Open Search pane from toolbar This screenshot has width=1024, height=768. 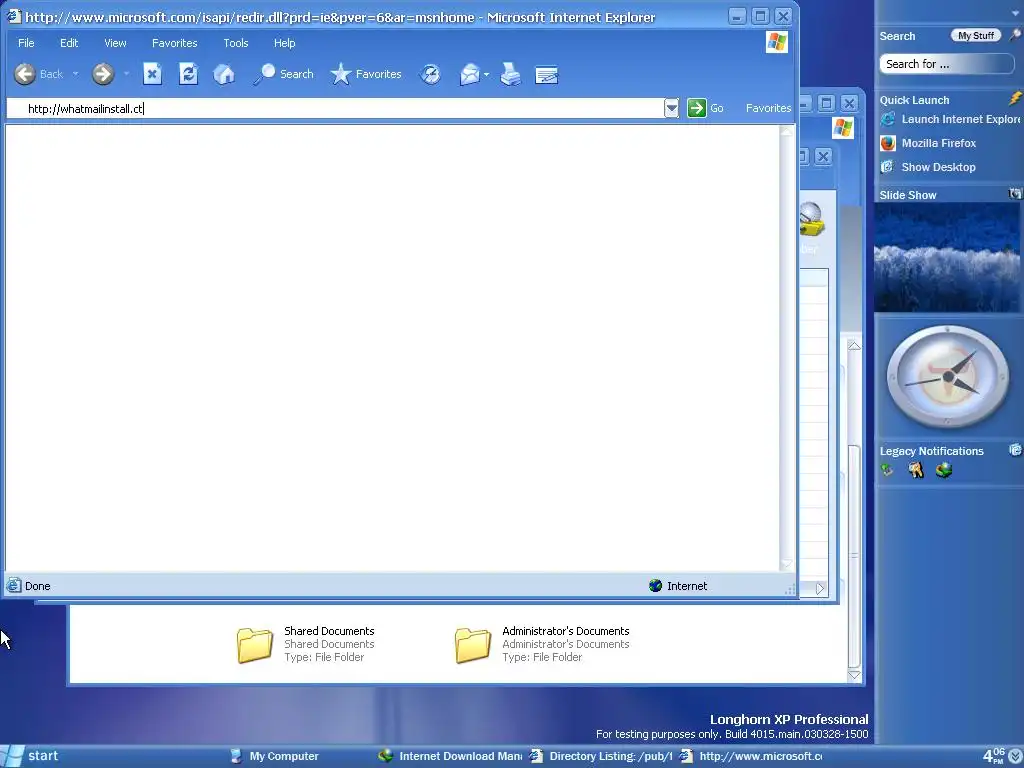click(x=283, y=74)
